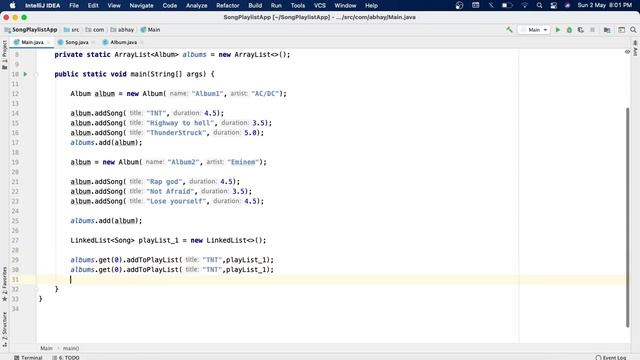Image resolution: width=640 pixels, height=360 pixels.
Task: Open the Apple menu
Action: point(13,6)
